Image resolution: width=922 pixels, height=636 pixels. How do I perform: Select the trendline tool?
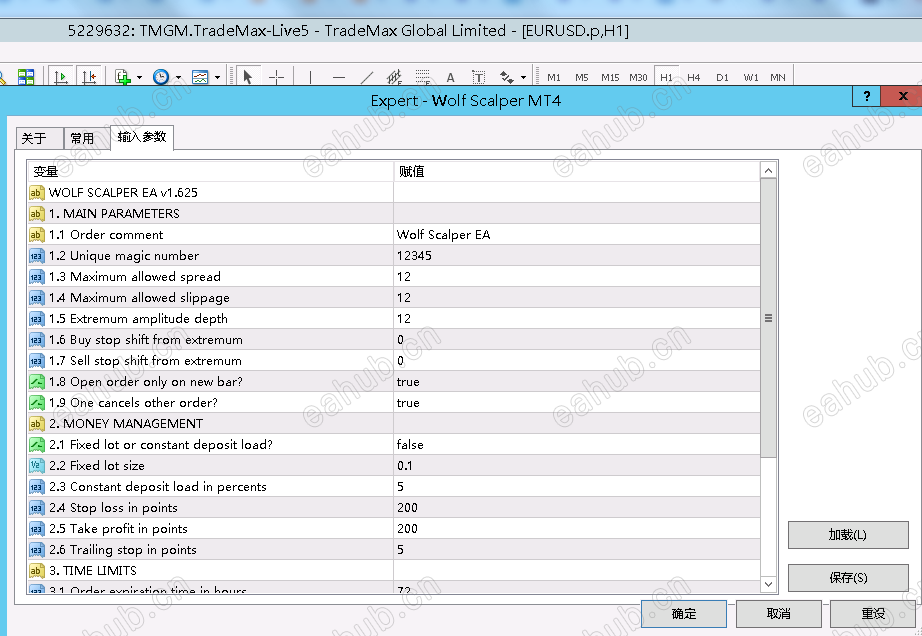[367, 77]
